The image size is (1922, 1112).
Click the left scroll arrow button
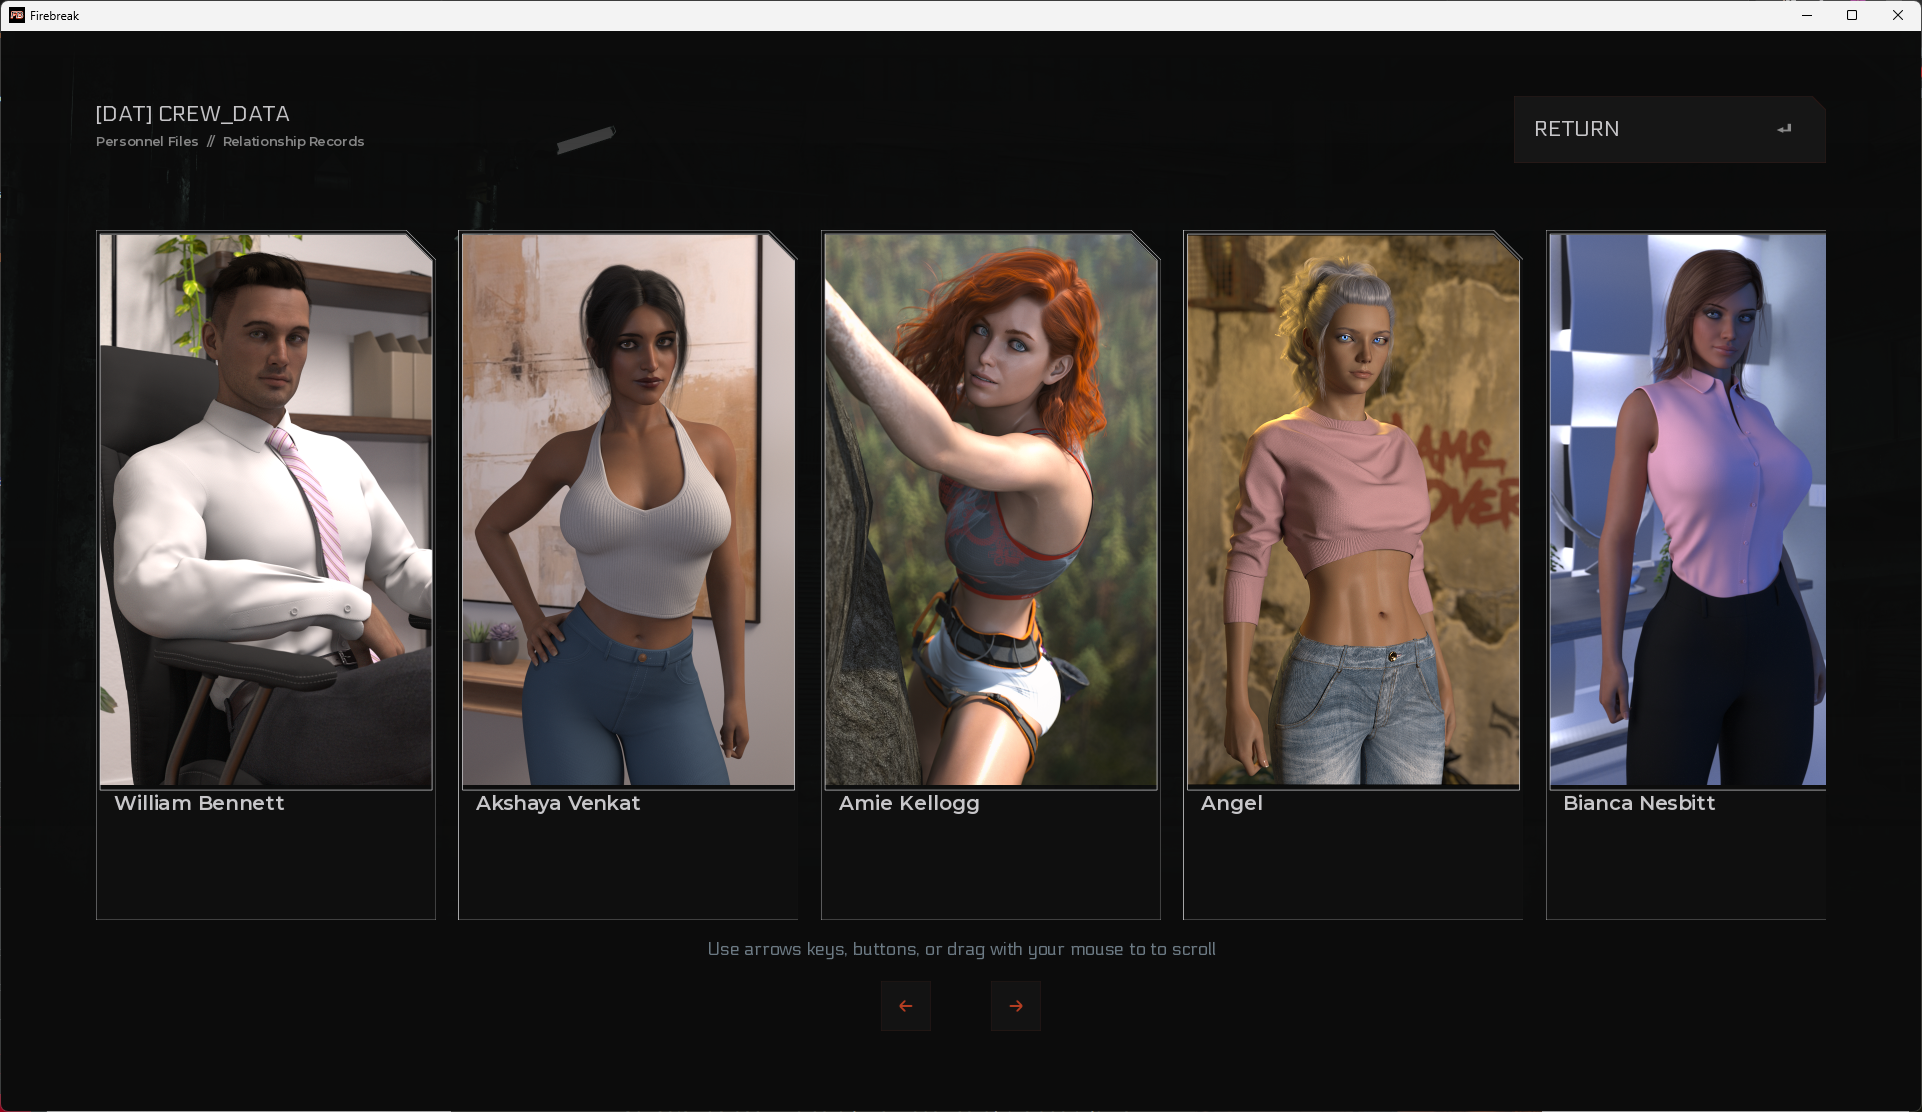[906, 1006]
